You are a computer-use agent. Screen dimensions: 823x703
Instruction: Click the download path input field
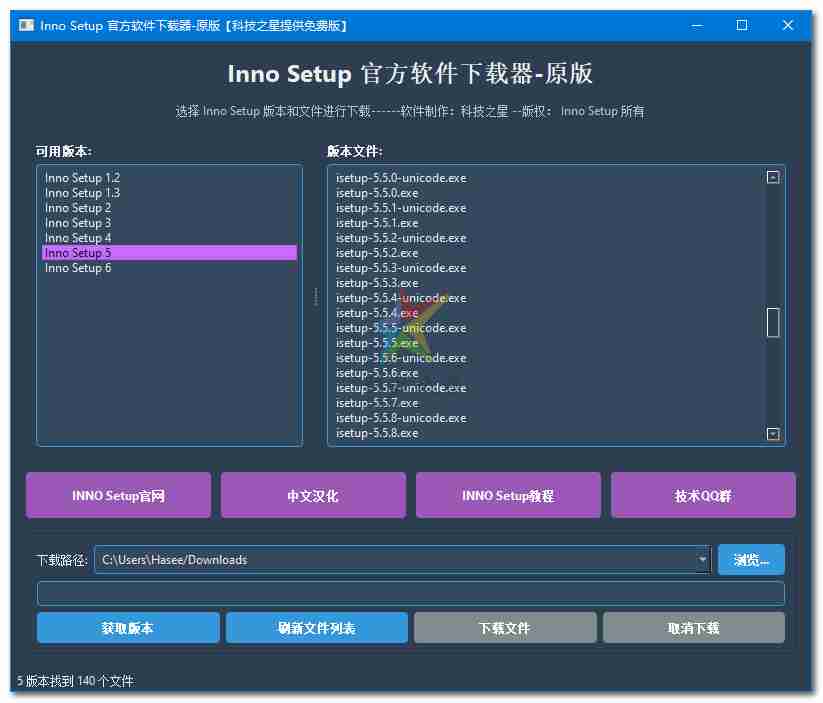pyautogui.click(x=395, y=560)
